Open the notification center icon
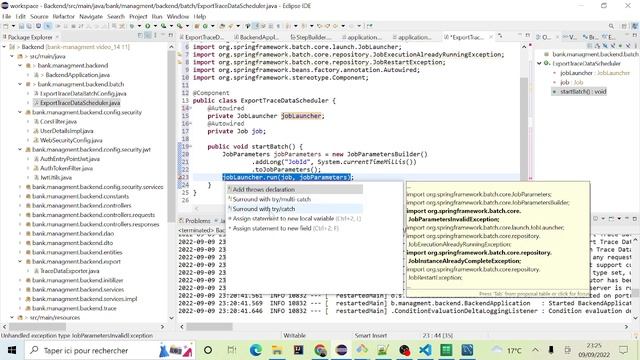Image resolution: width=640 pixels, height=360 pixels. tap(623, 350)
